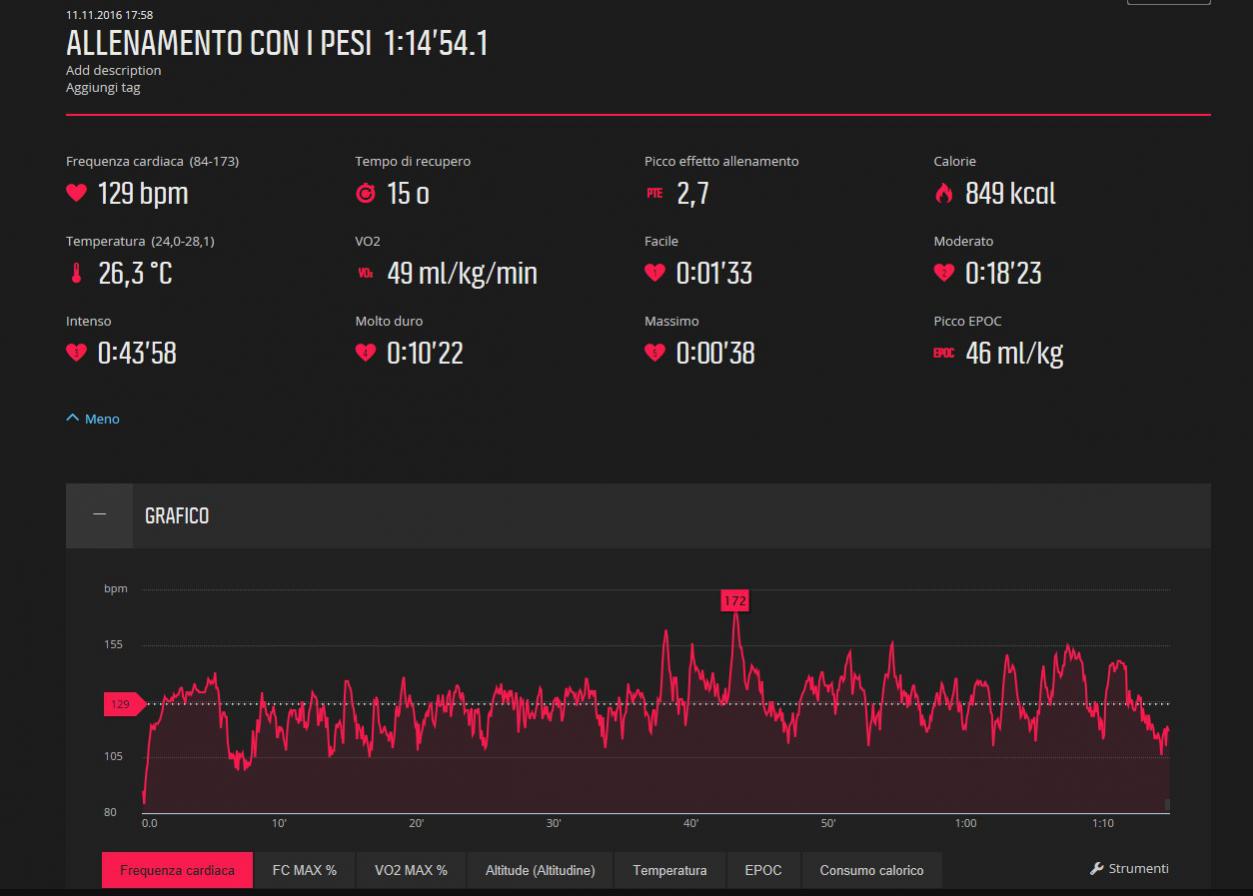Click the heart icon beside Intenso time 0:43'58
The height and width of the screenshot is (896, 1253).
tap(76, 353)
